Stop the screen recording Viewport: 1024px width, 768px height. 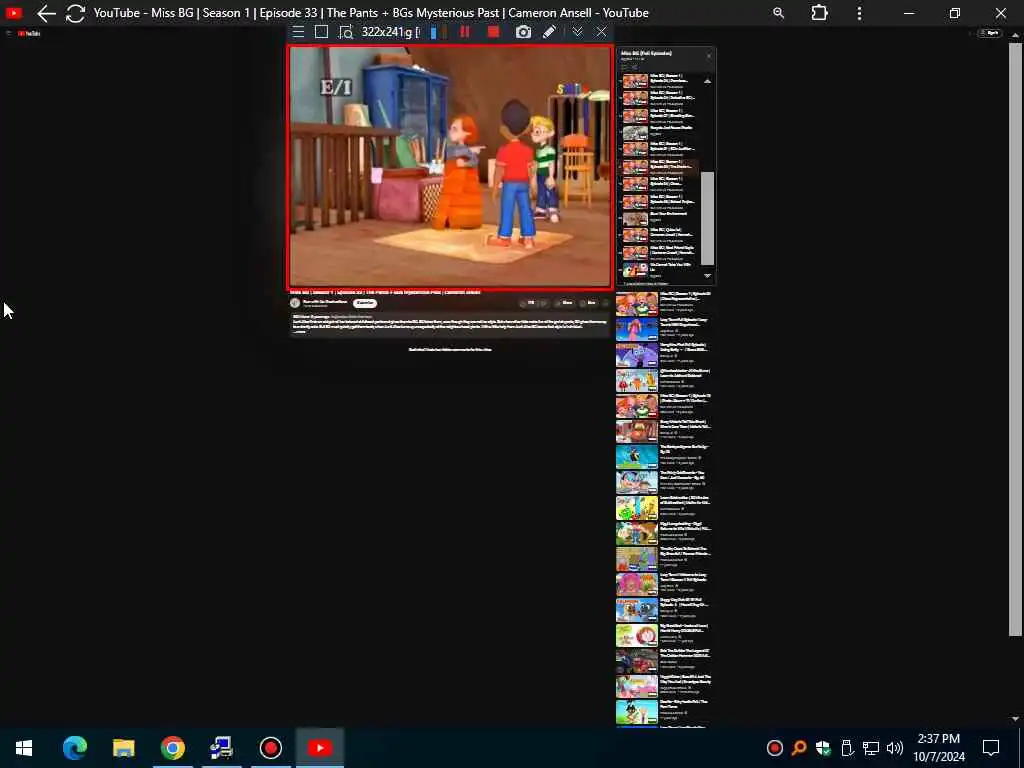pos(494,32)
